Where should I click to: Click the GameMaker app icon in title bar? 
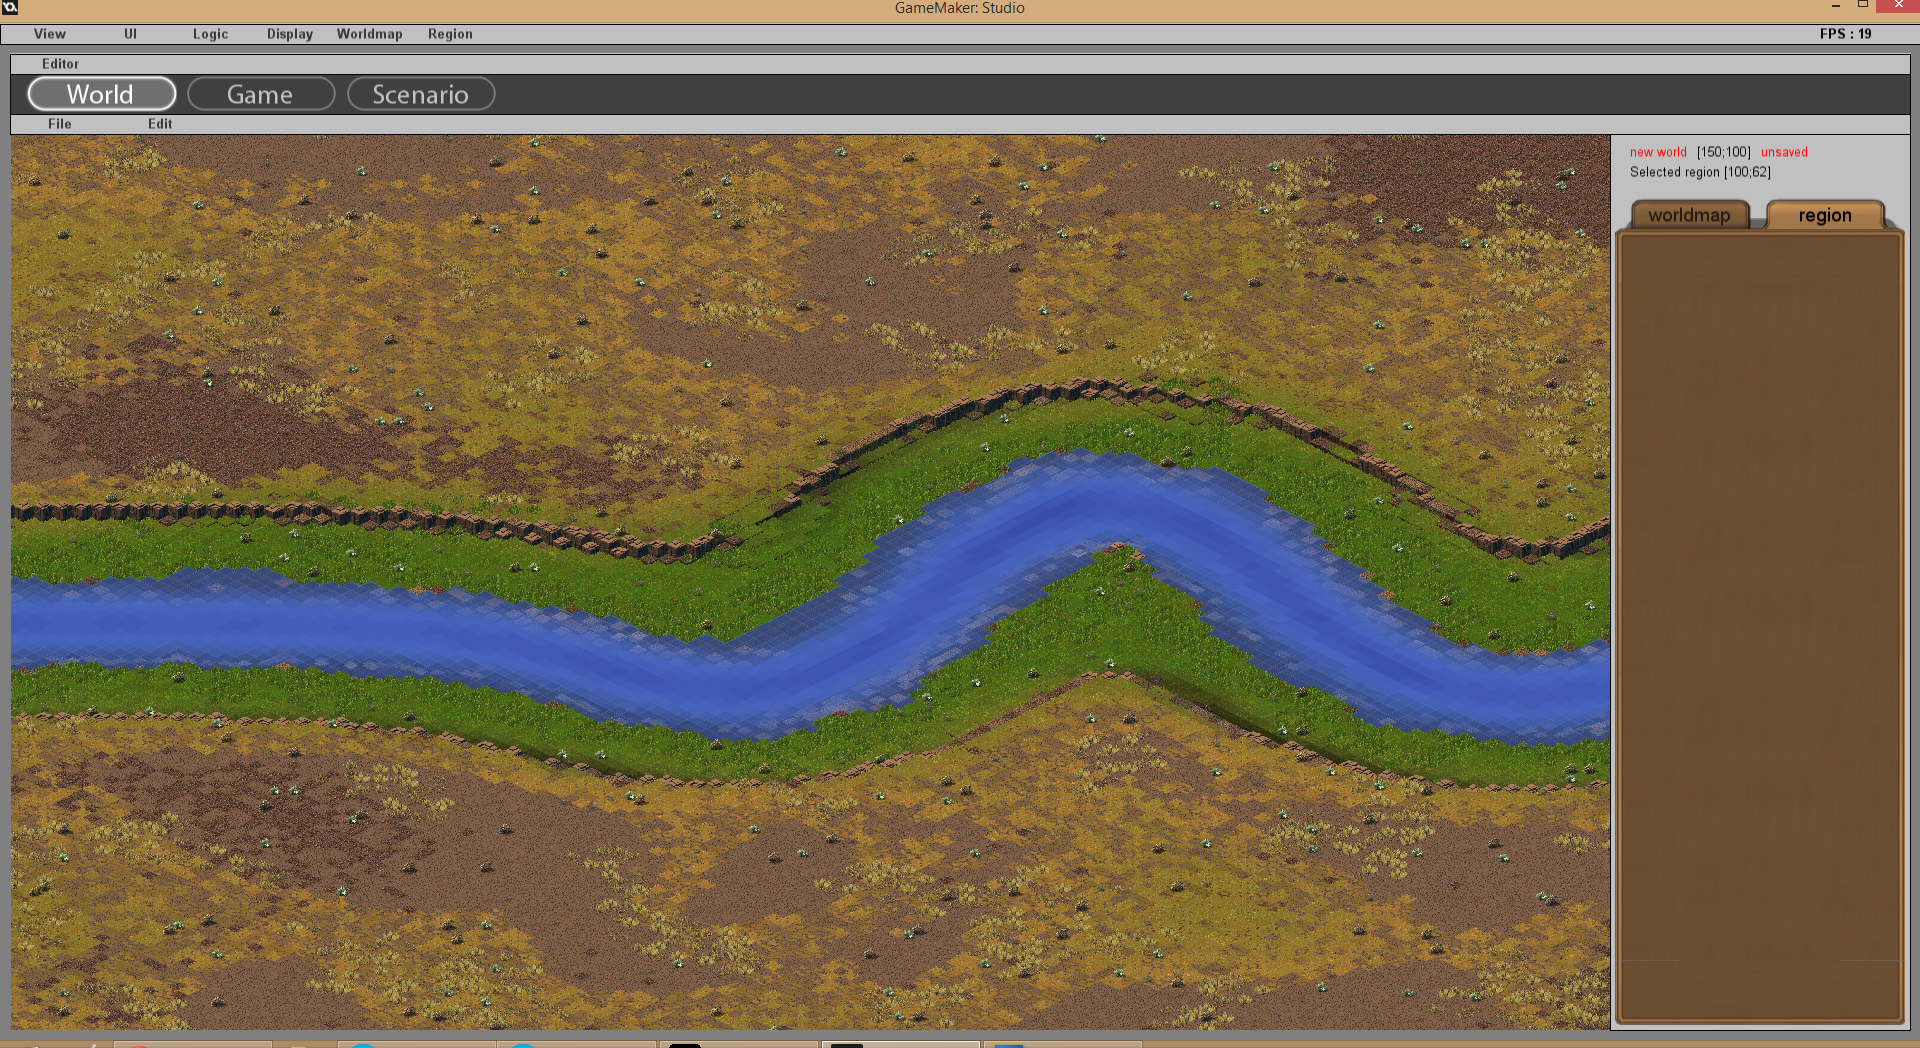click(10, 8)
